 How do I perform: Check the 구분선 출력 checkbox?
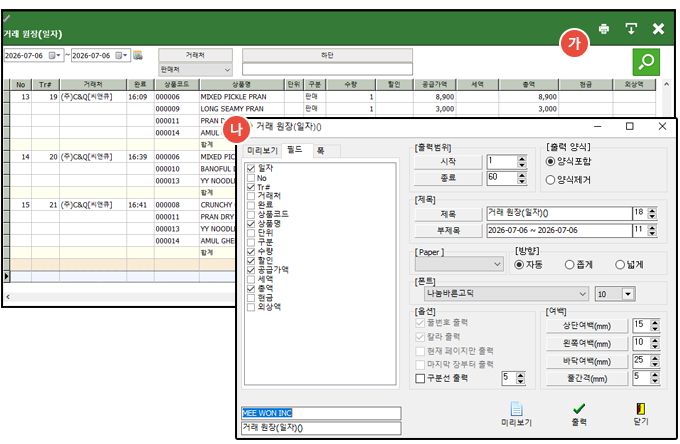click(x=420, y=379)
